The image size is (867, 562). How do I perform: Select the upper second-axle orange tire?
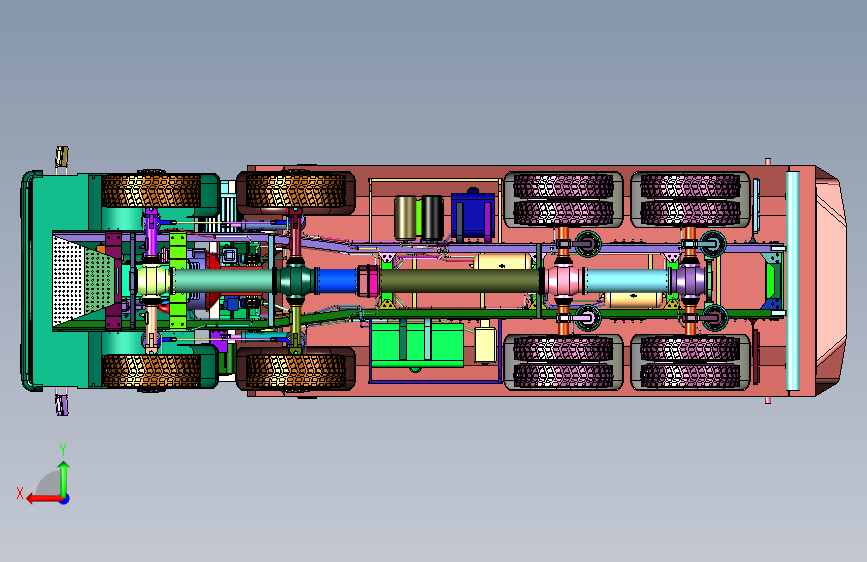(x=296, y=191)
